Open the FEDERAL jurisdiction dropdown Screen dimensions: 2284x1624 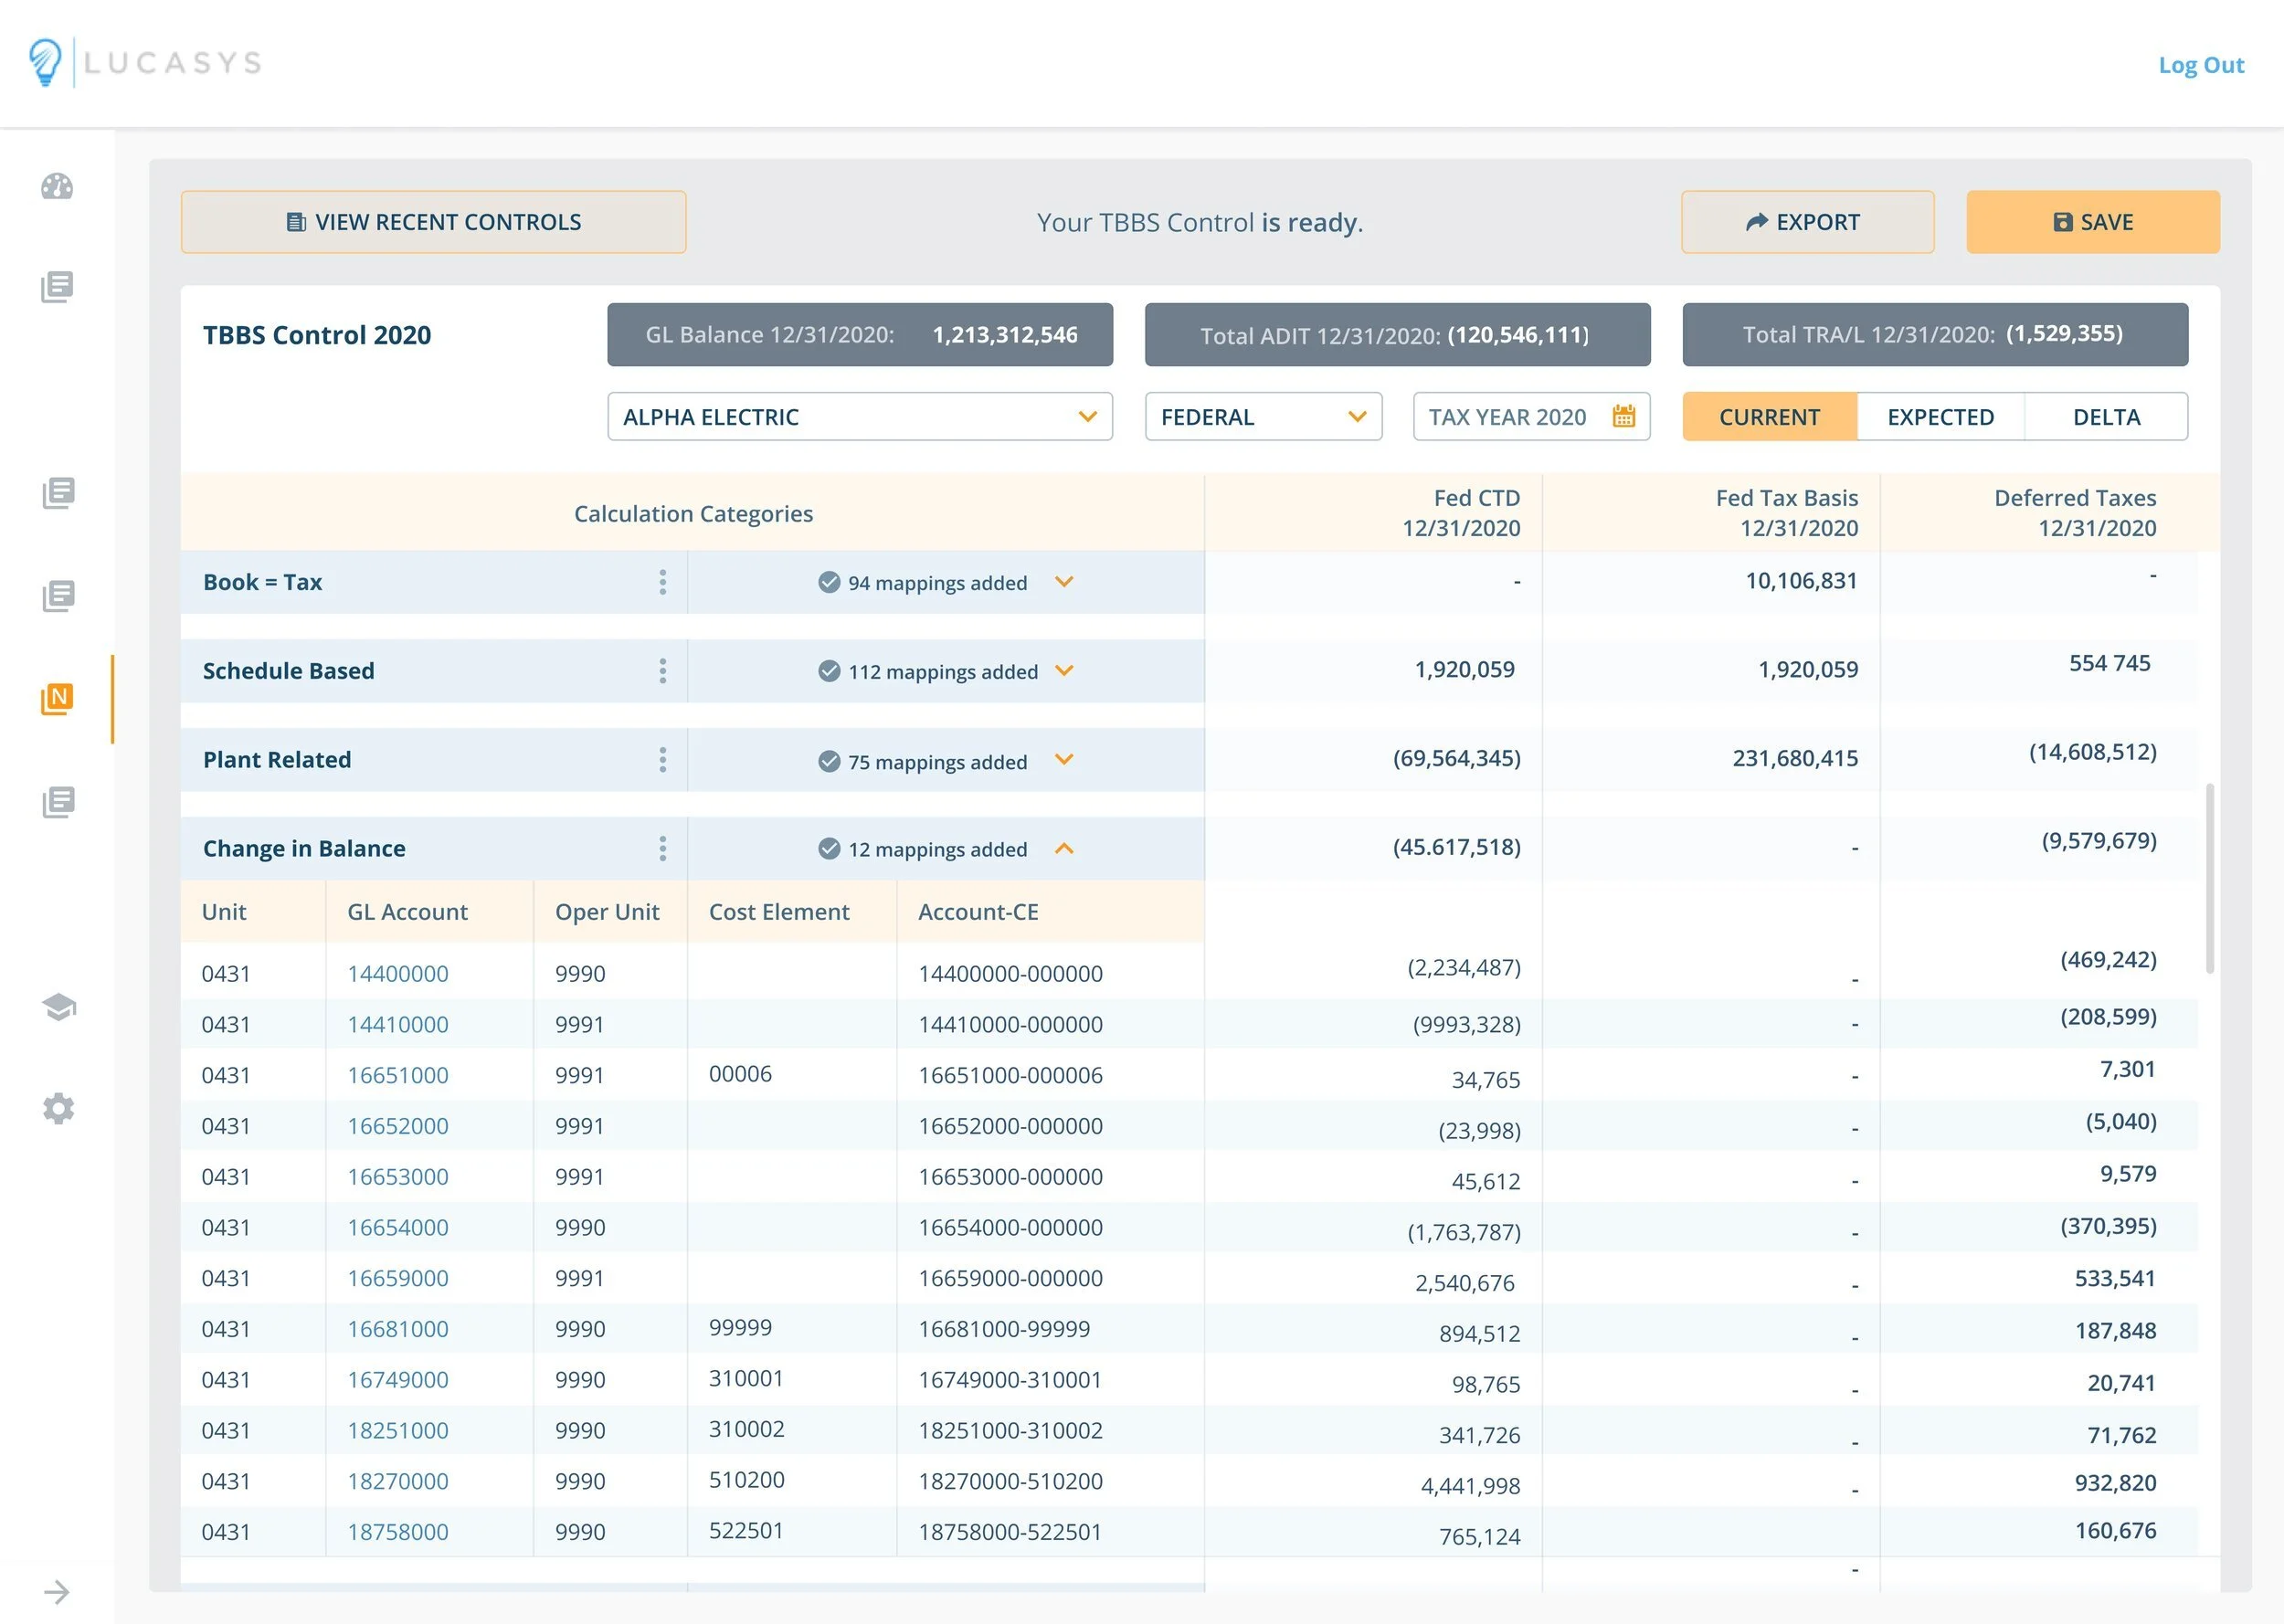pyautogui.click(x=1262, y=417)
